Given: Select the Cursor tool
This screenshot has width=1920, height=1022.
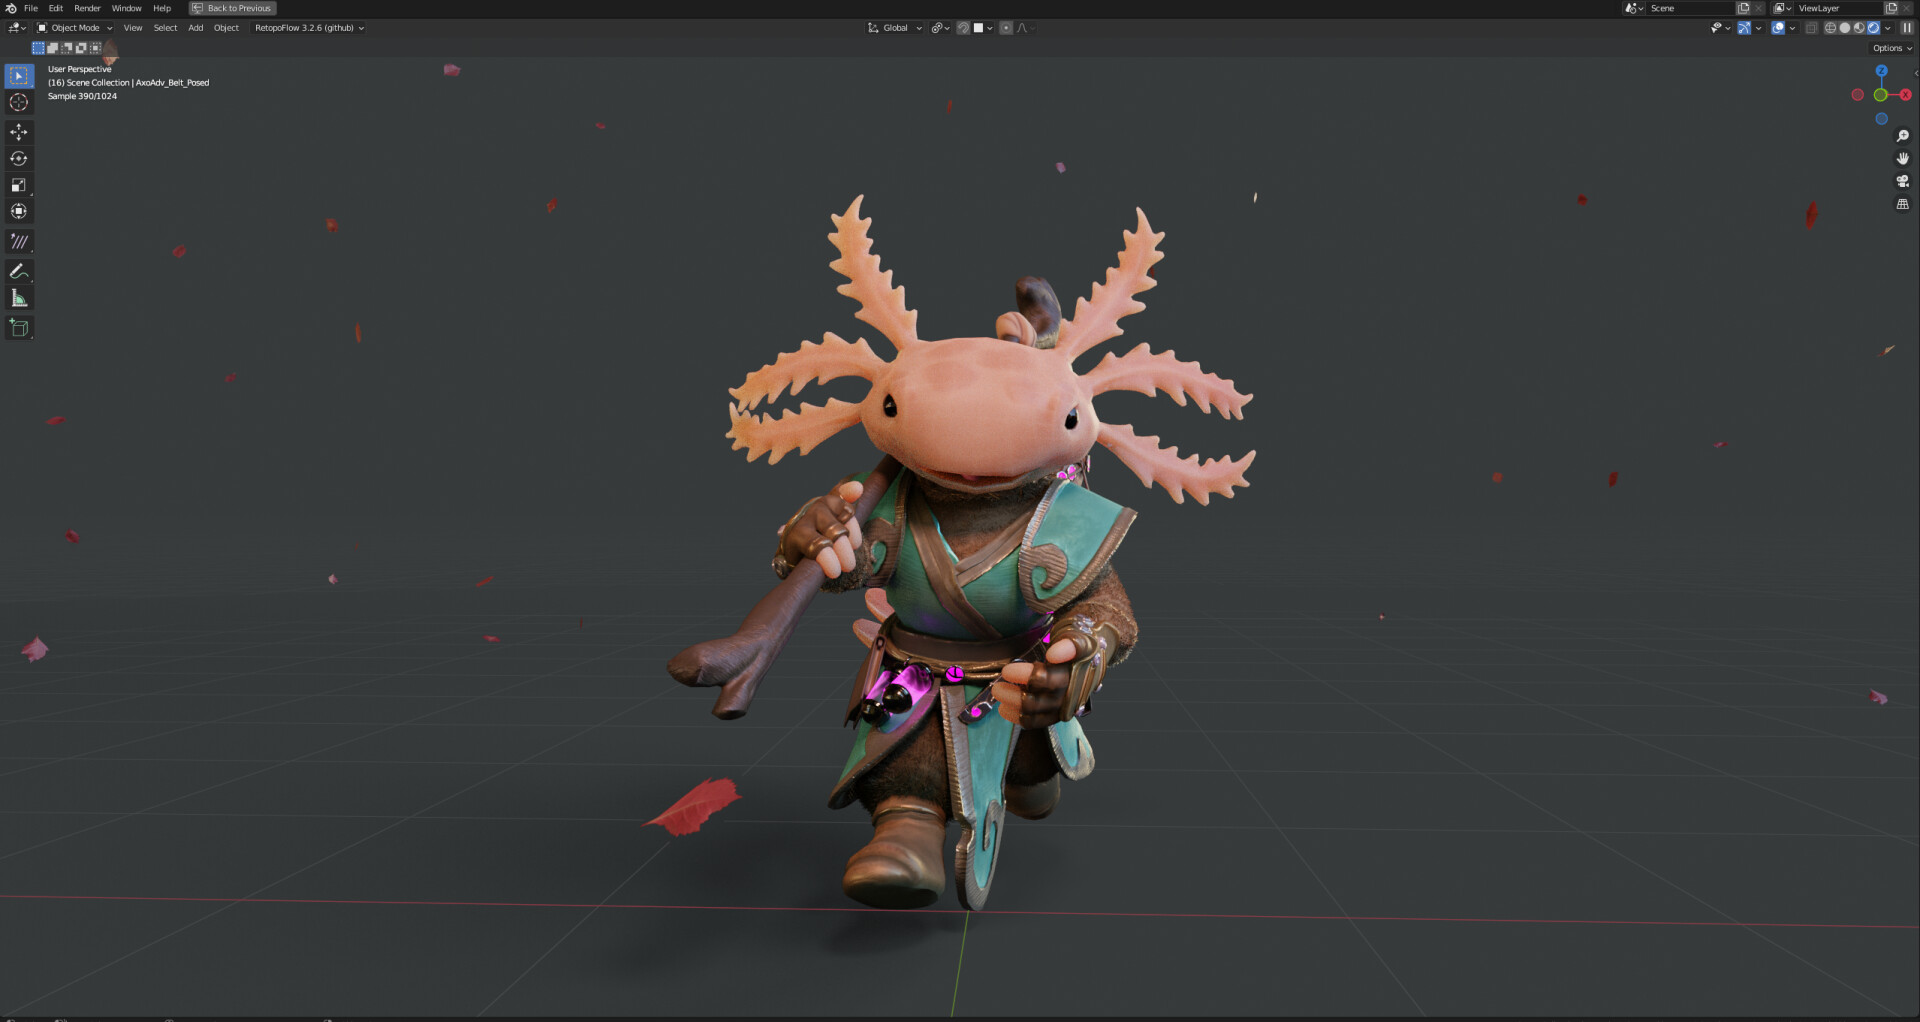Looking at the screenshot, I should coord(18,102).
